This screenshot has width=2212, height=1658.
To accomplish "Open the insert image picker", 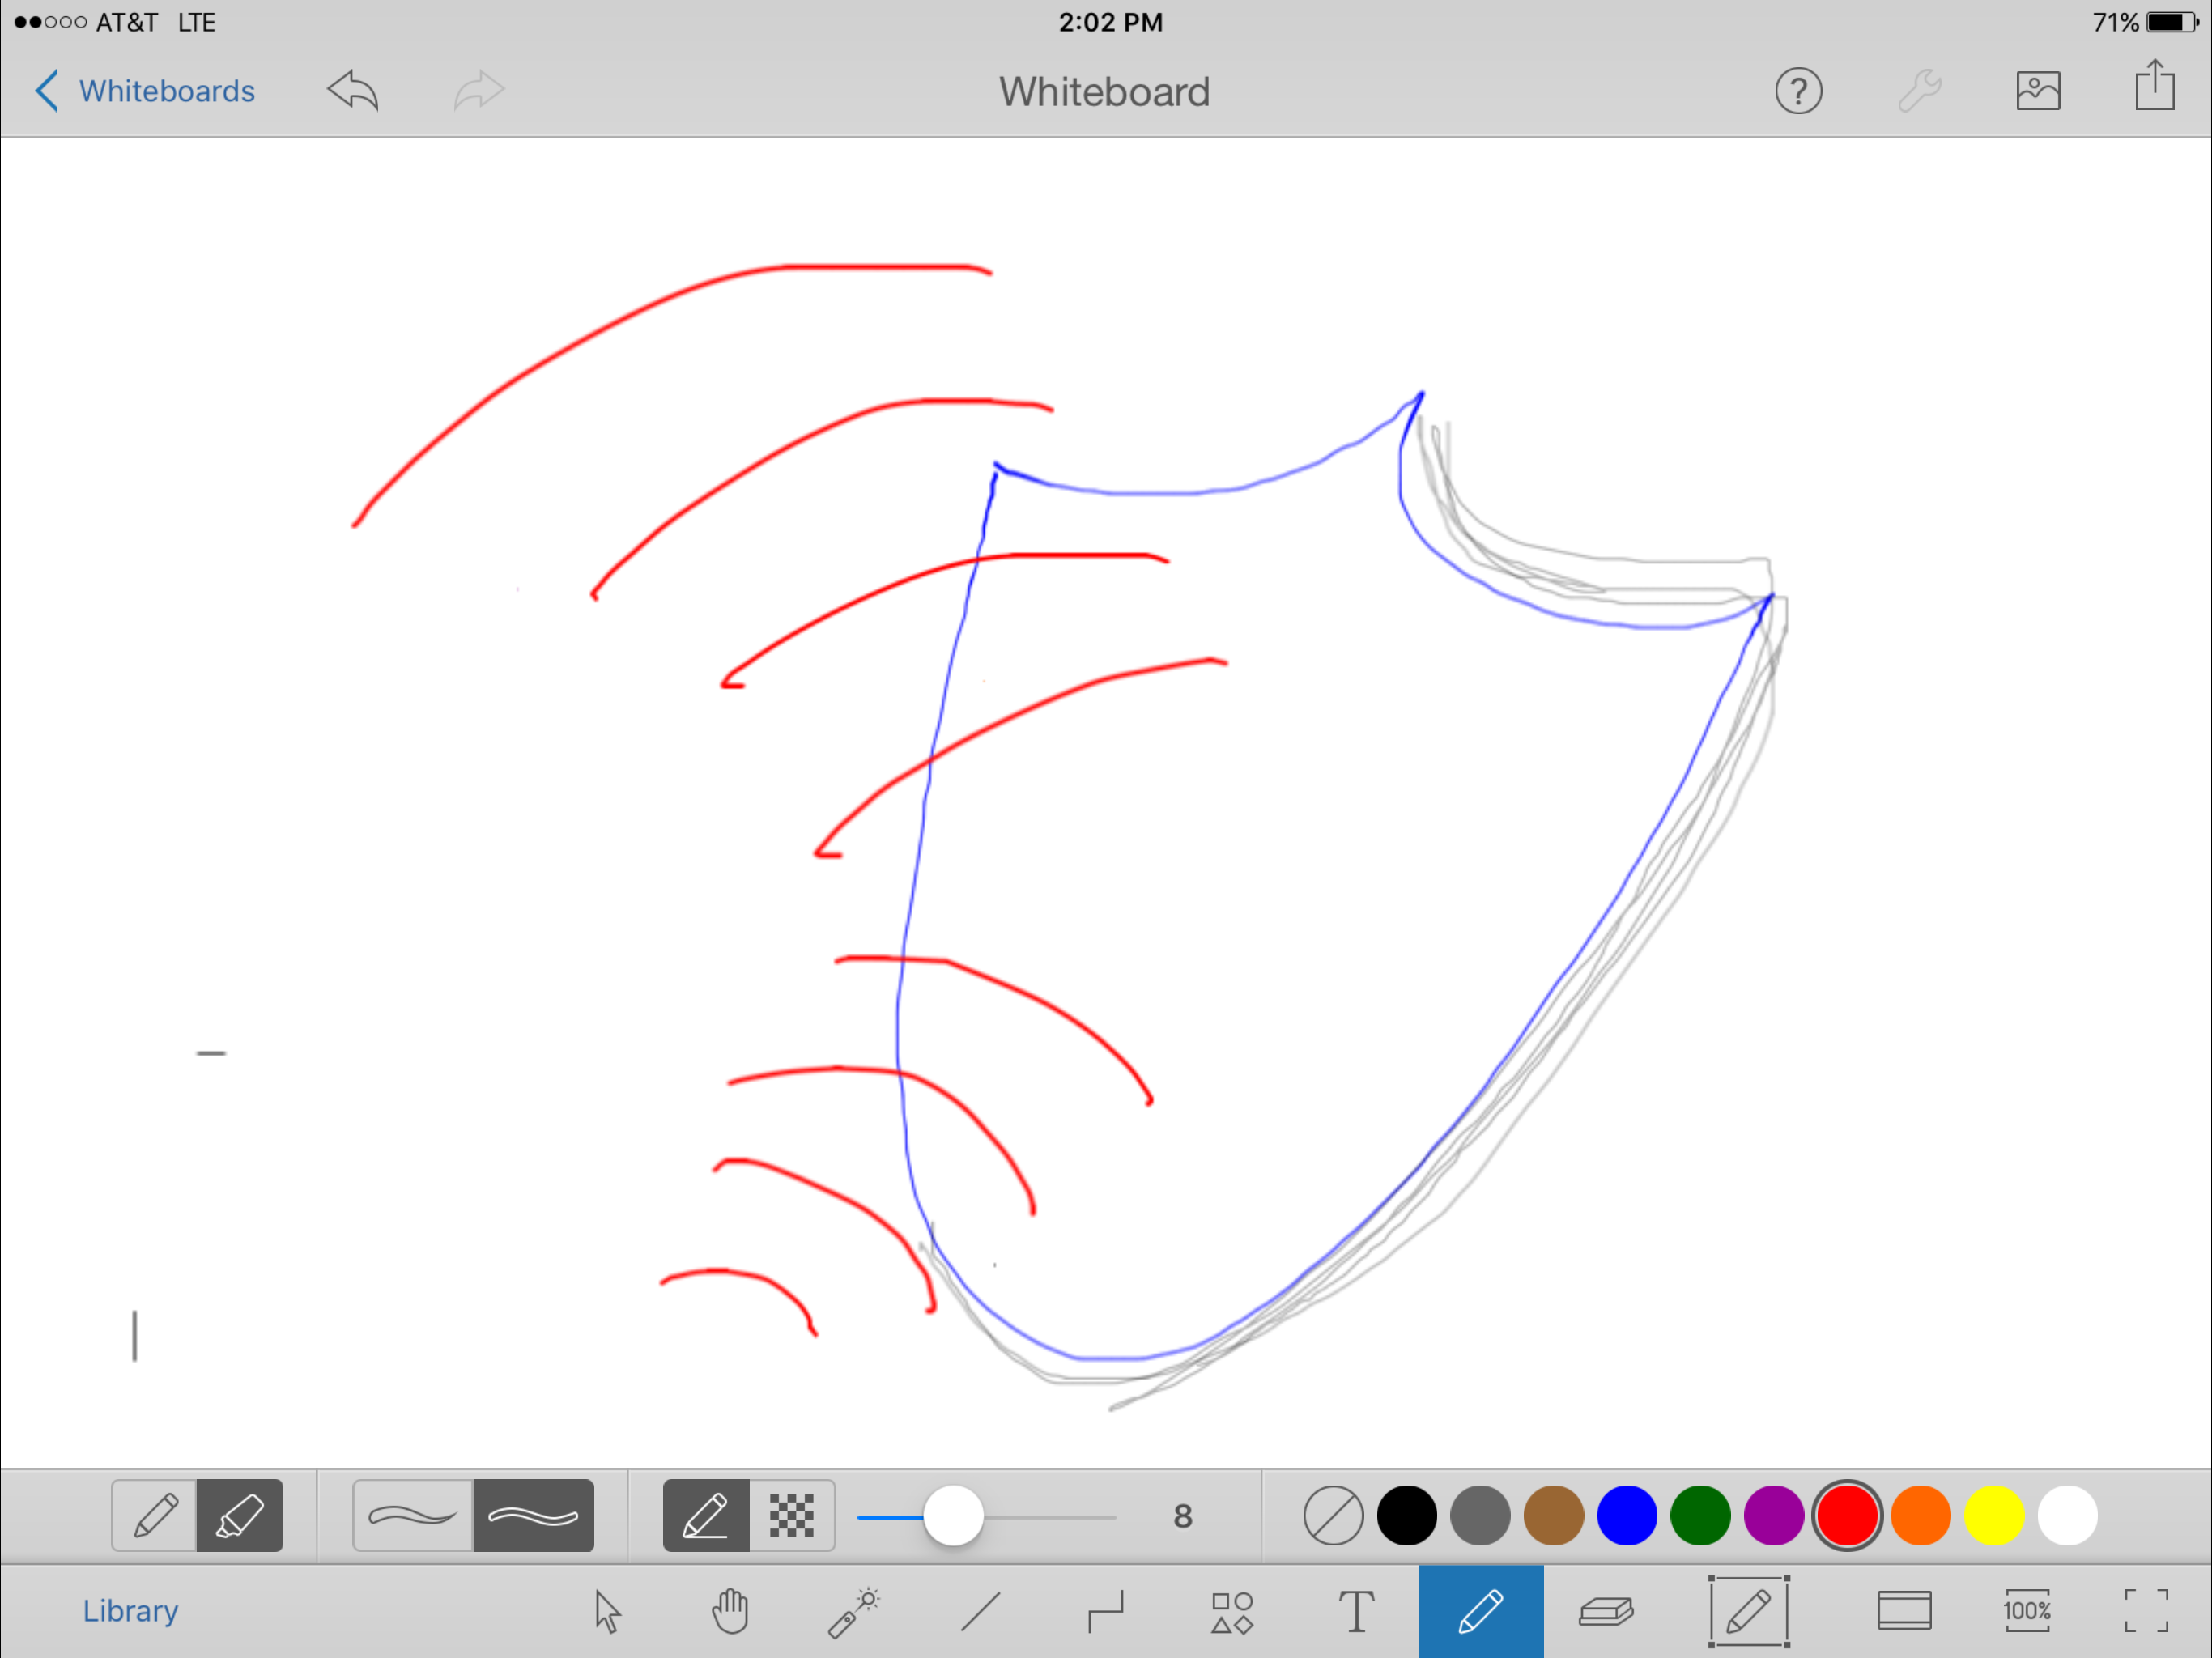I will [2037, 91].
